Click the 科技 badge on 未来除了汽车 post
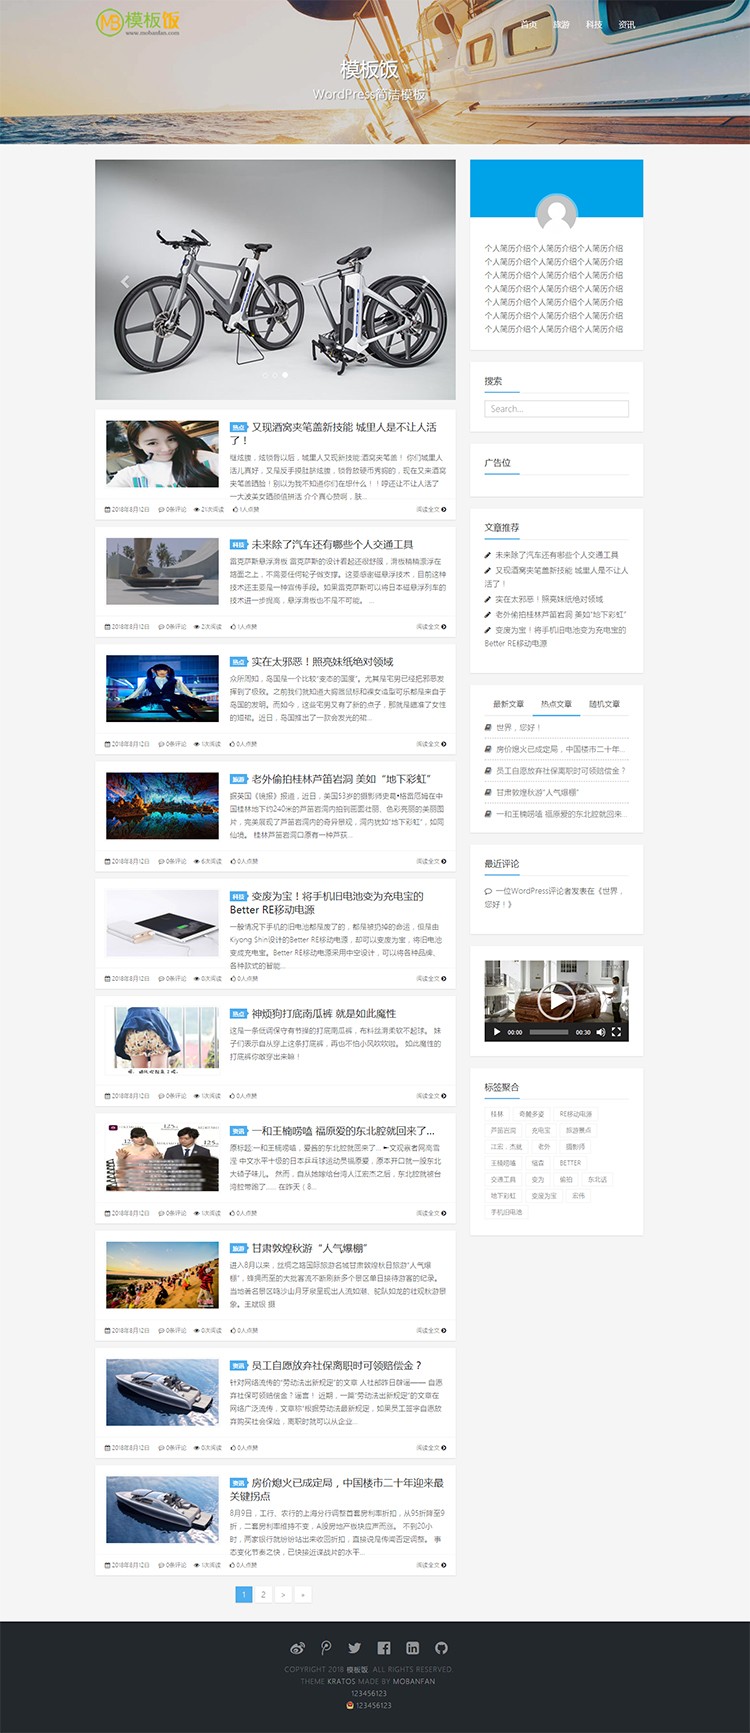Image resolution: width=750 pixels, height=1733 pixels. tap(238, 544)
